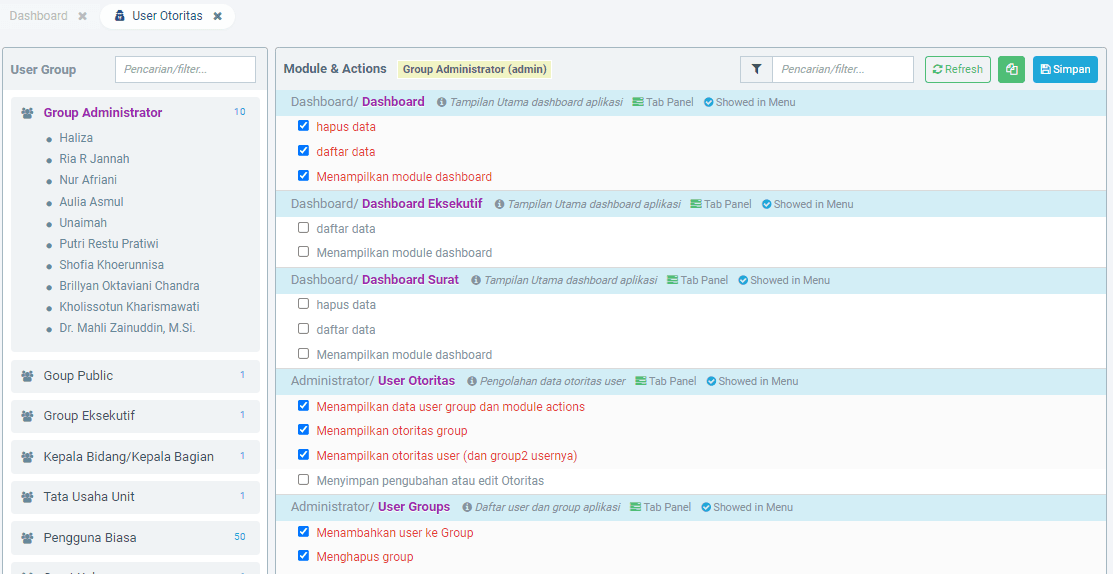This screenshot has width=1113, height=574.
Task: Check Menyimpan pengubahan atau edit Otoritas
Action: point(304,480)
